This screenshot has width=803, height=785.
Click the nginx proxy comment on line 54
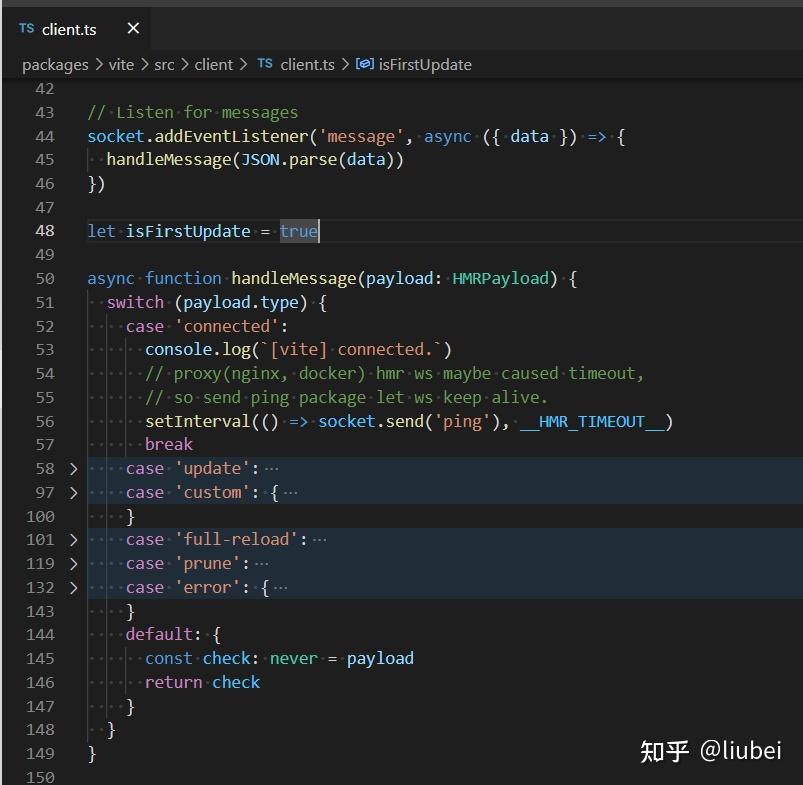394,374
